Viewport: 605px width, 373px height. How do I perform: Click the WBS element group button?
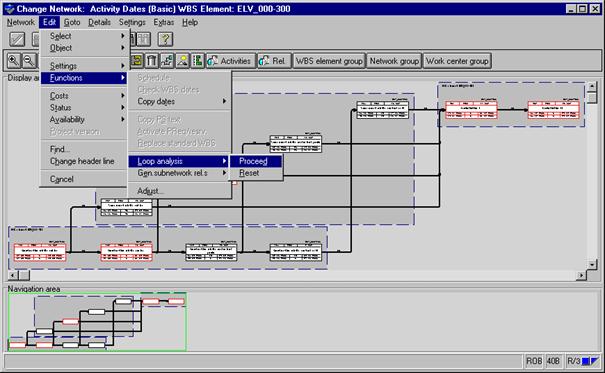tap(329, 61)
